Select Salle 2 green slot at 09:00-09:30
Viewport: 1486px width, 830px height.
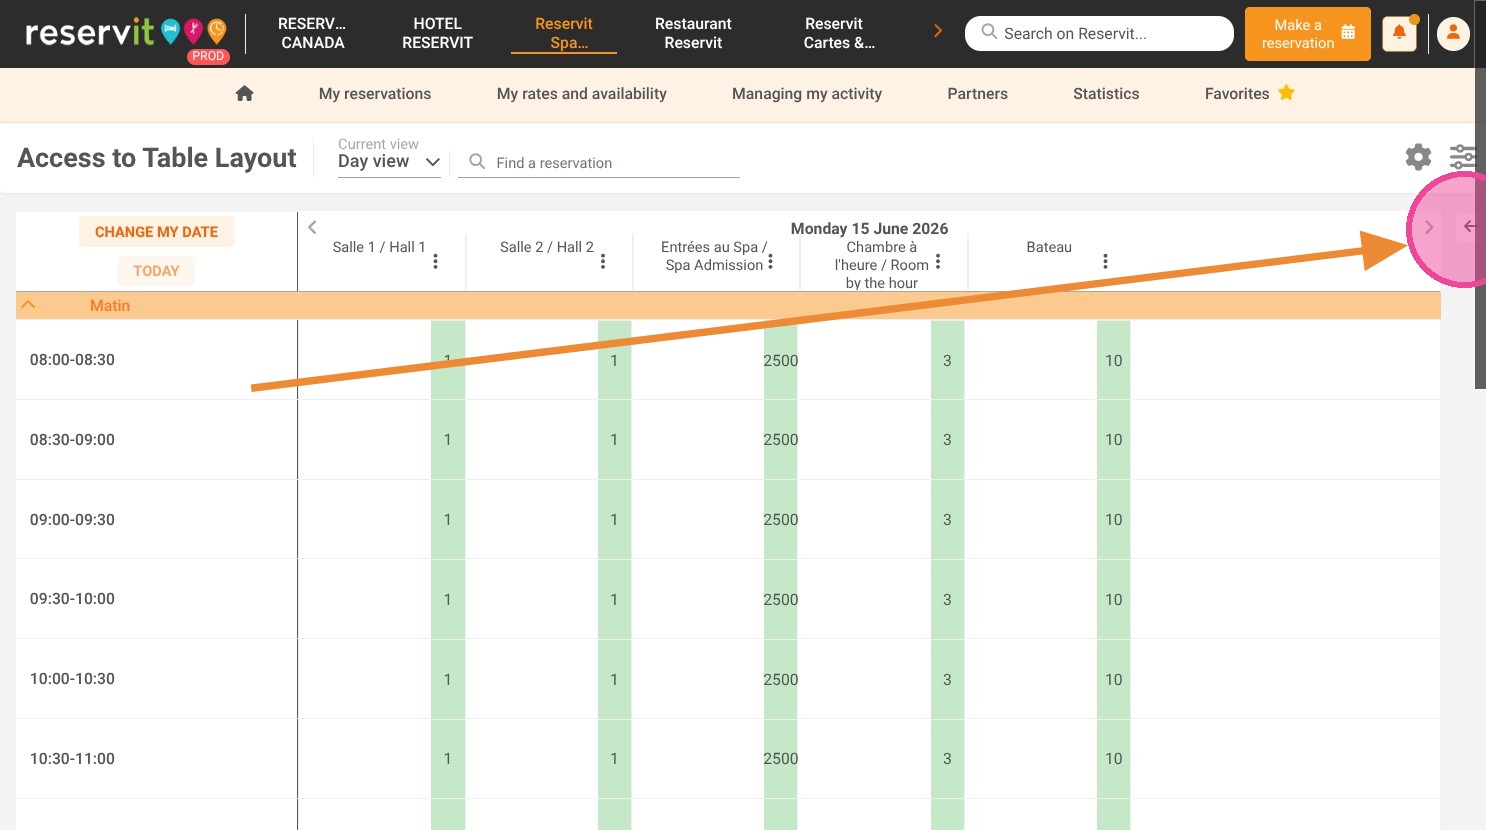tap(614, 519)
